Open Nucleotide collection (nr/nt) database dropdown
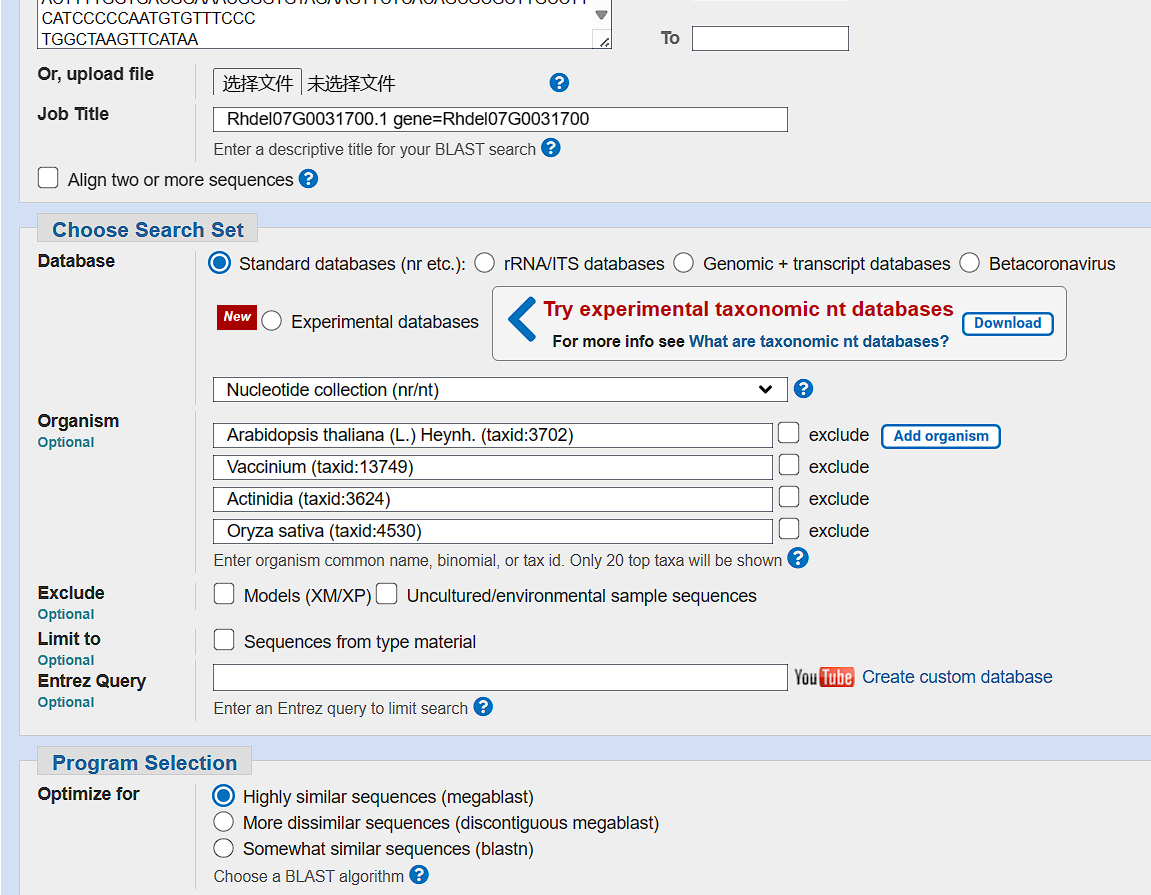The height and width of the screenshot is (895, 1151). click(500, 390)
